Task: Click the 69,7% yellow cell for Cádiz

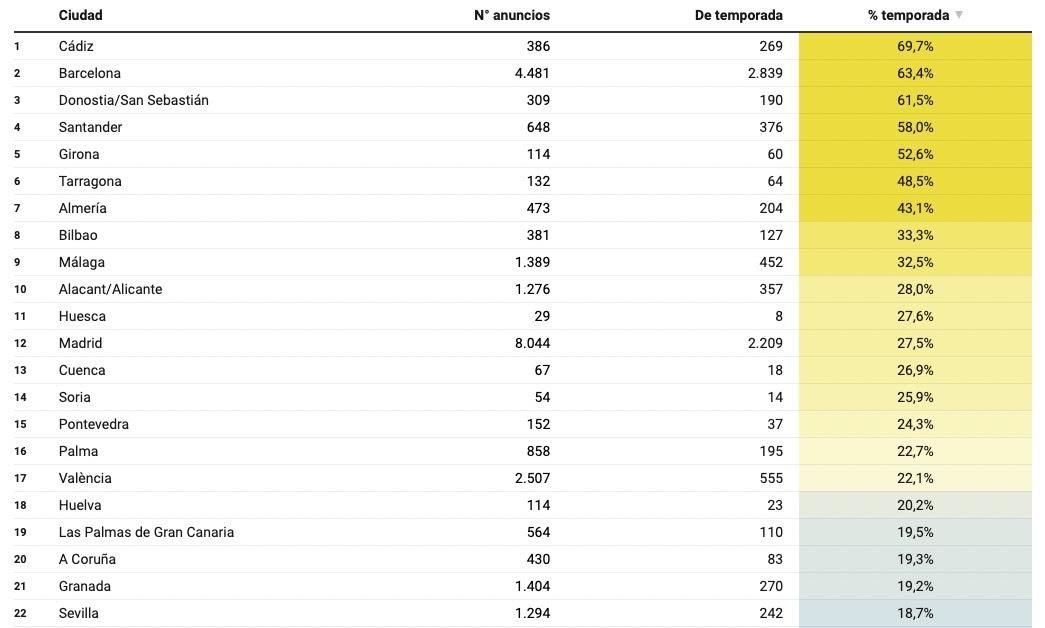Action: [915, 46]
